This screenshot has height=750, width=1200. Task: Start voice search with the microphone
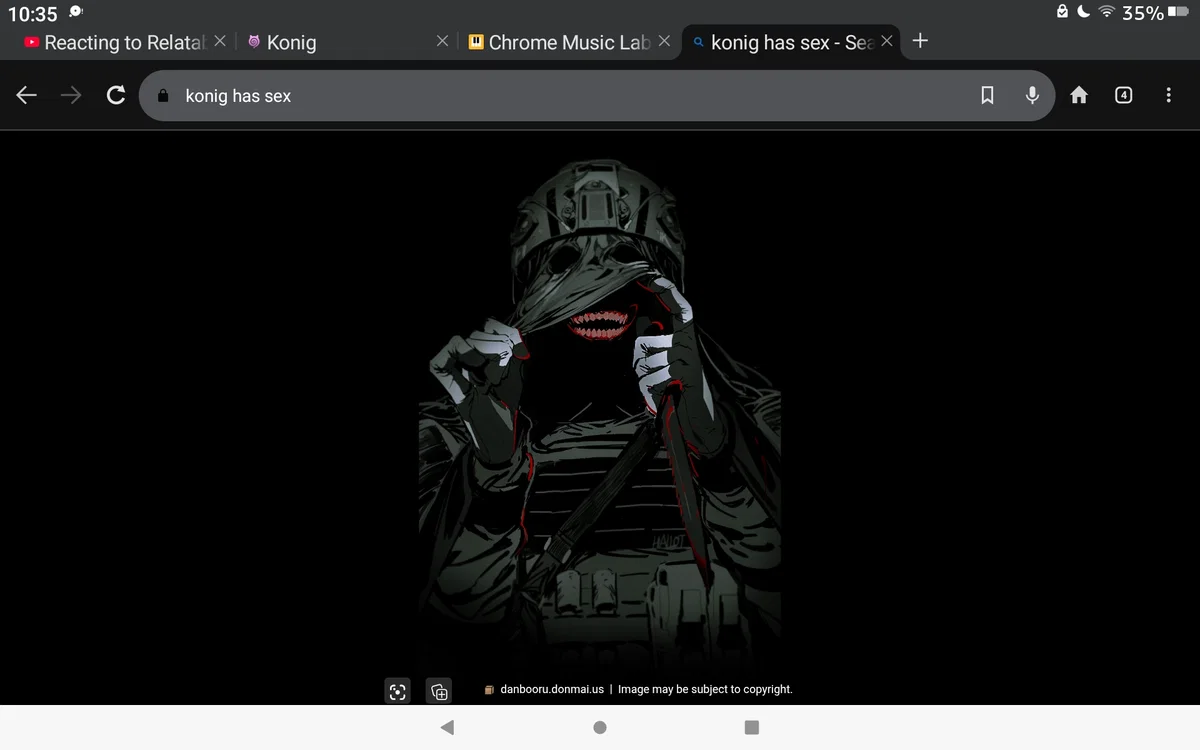coord(1033,95)
